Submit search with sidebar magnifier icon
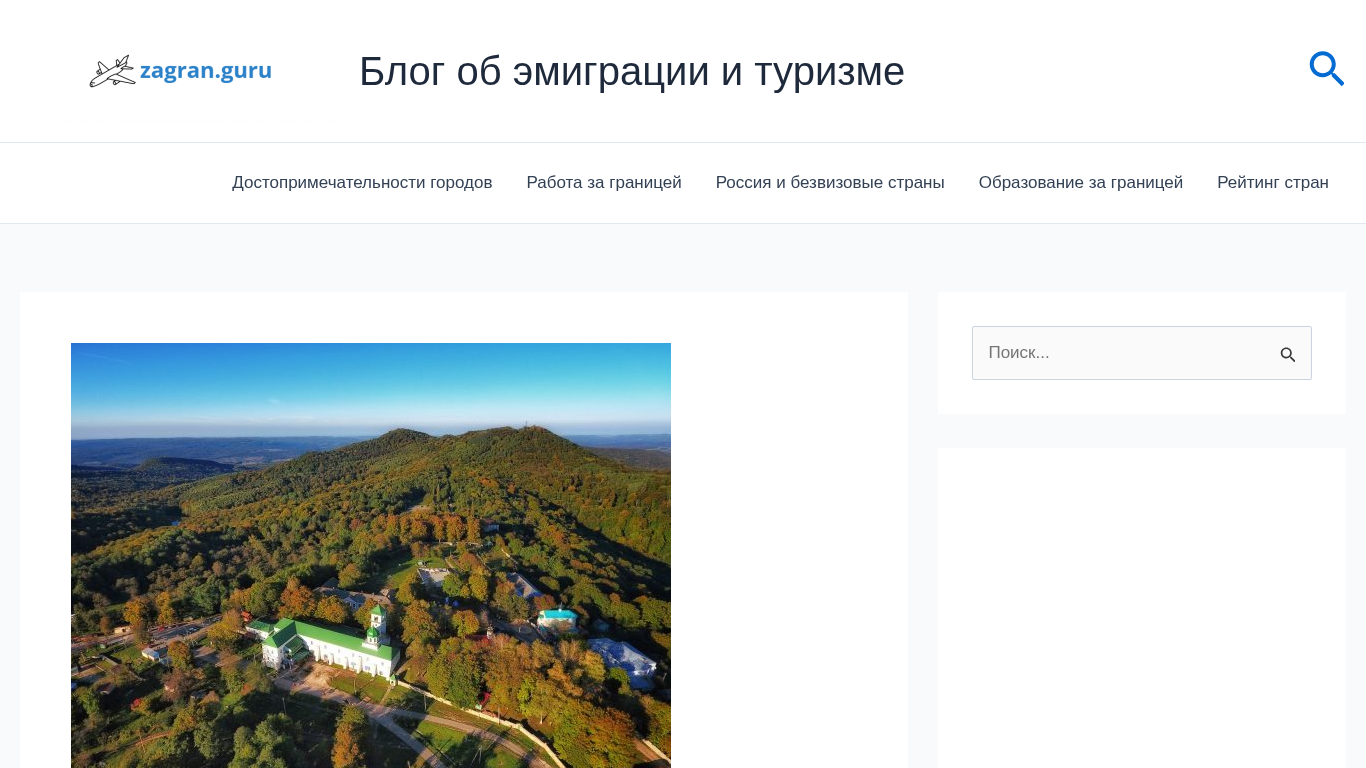Viewport: 1366px width, 768px height. tap(1287, 354)
